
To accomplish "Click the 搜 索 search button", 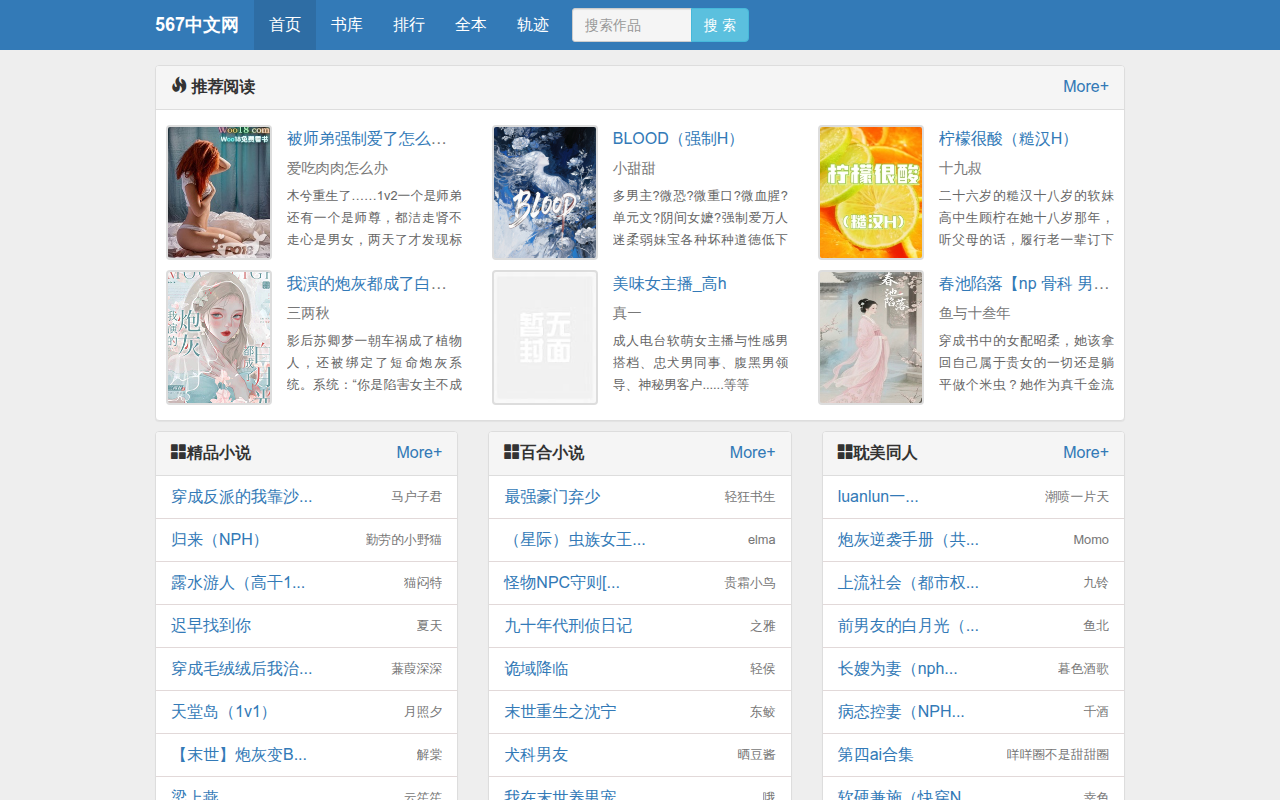I will [x=720, y=25].
